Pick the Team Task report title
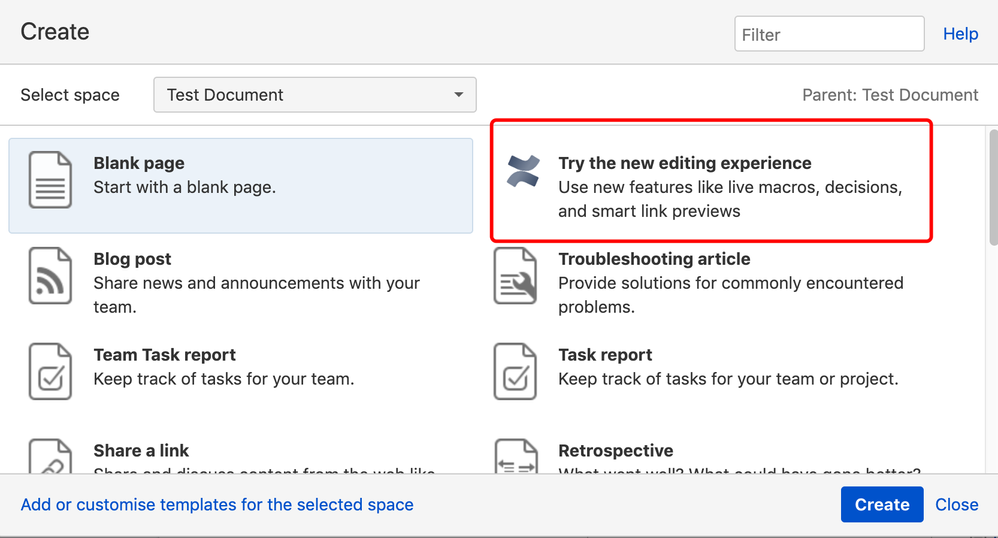The height and width of the screenshot is (538, 998). pos(164,355)
